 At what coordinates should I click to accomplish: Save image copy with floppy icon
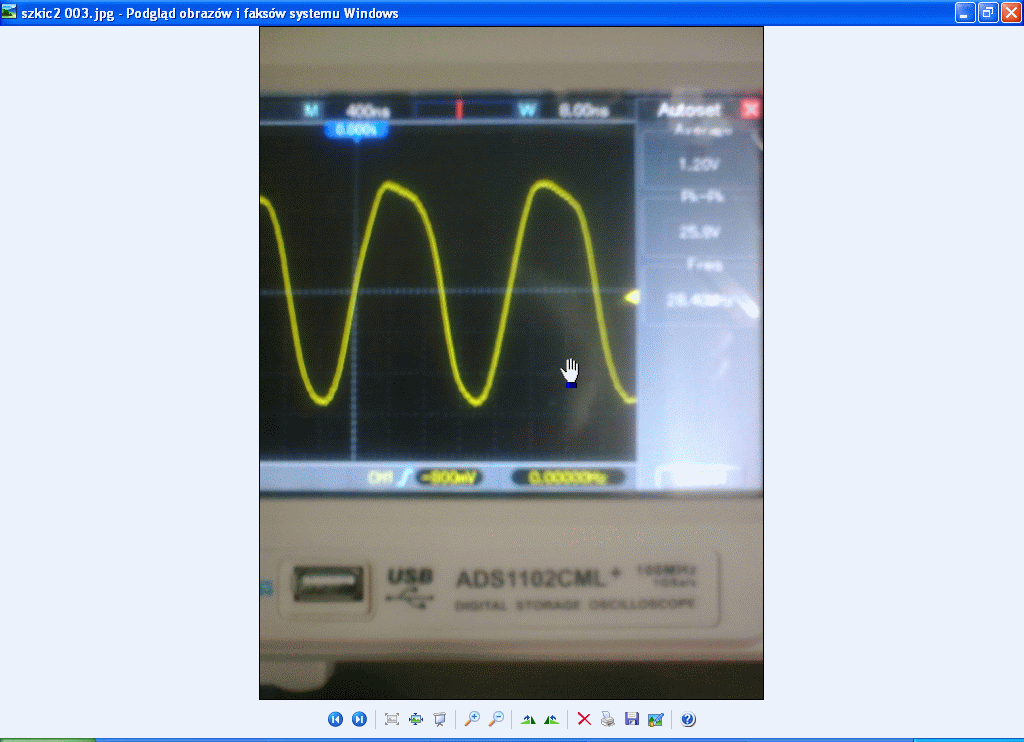pos(631,719)
